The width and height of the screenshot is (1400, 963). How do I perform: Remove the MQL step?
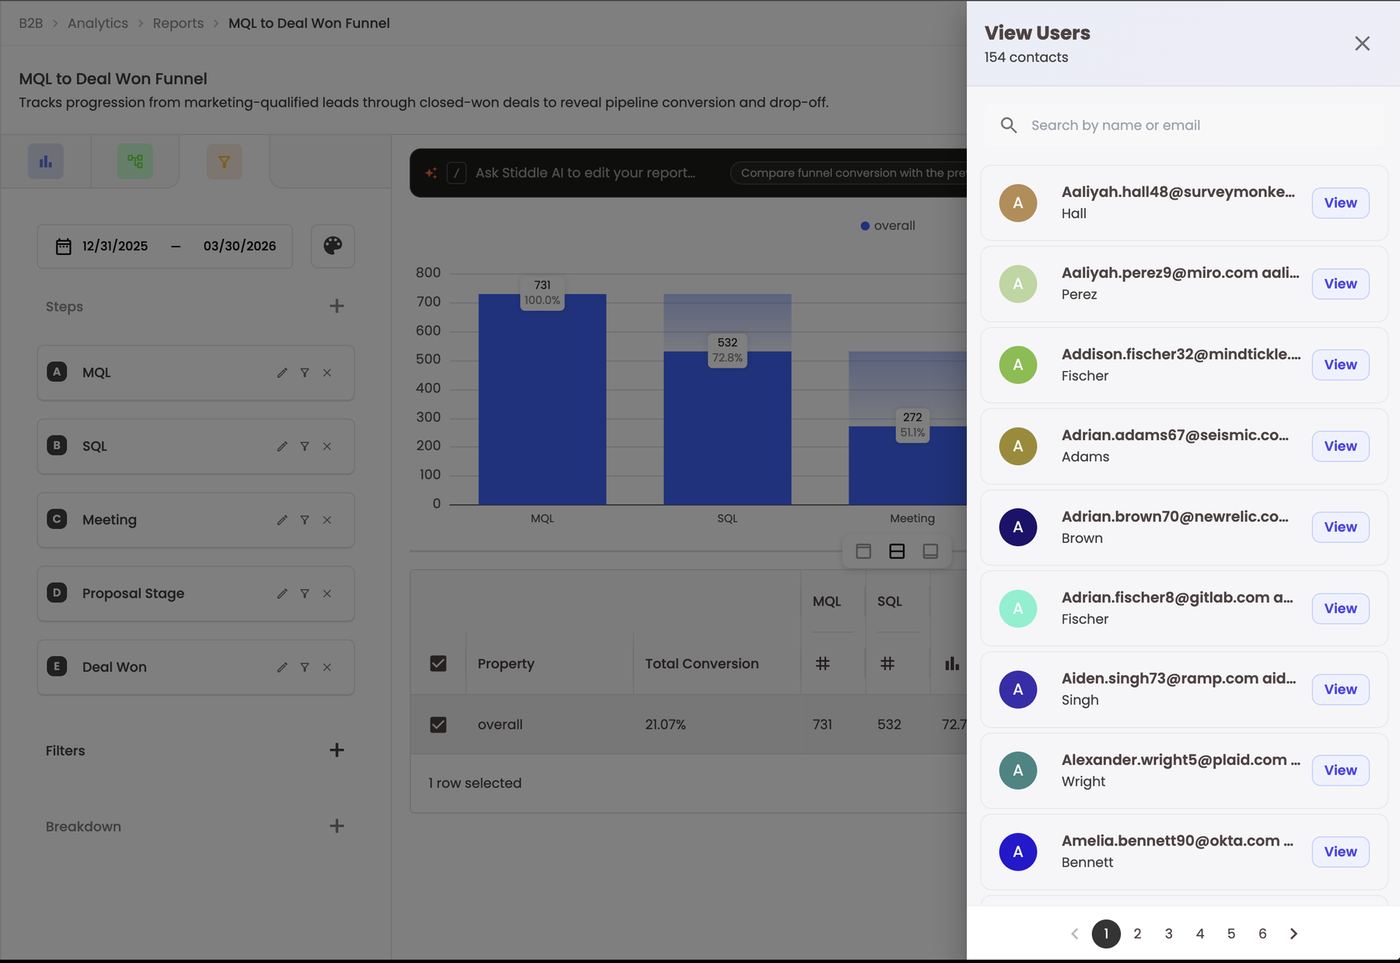click(x=327, y=373)
